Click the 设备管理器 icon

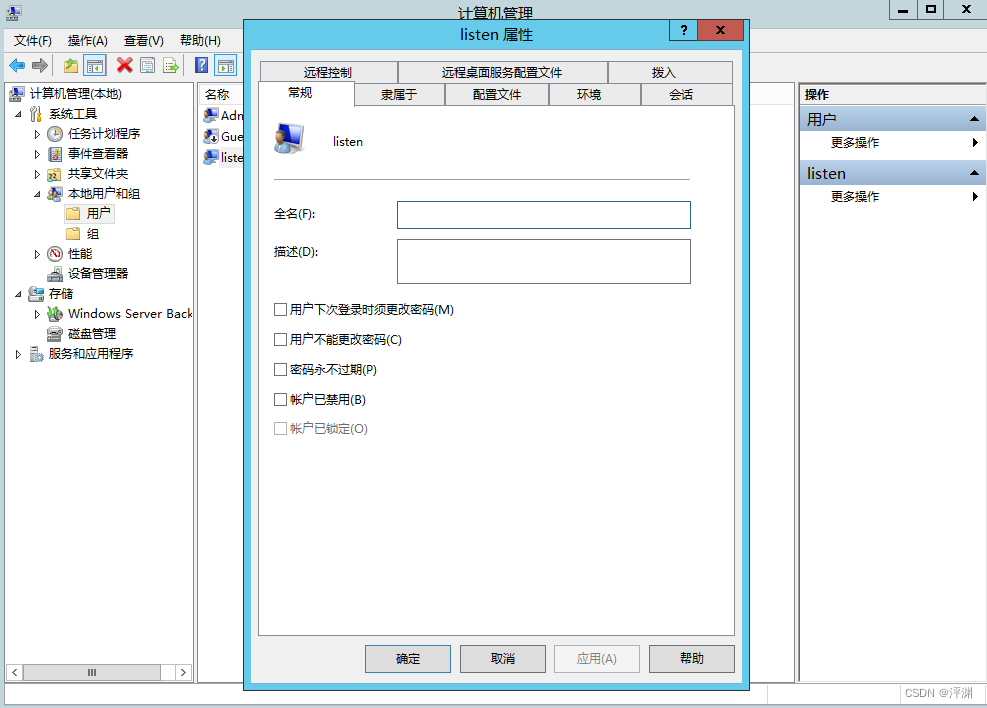(55, 274)
